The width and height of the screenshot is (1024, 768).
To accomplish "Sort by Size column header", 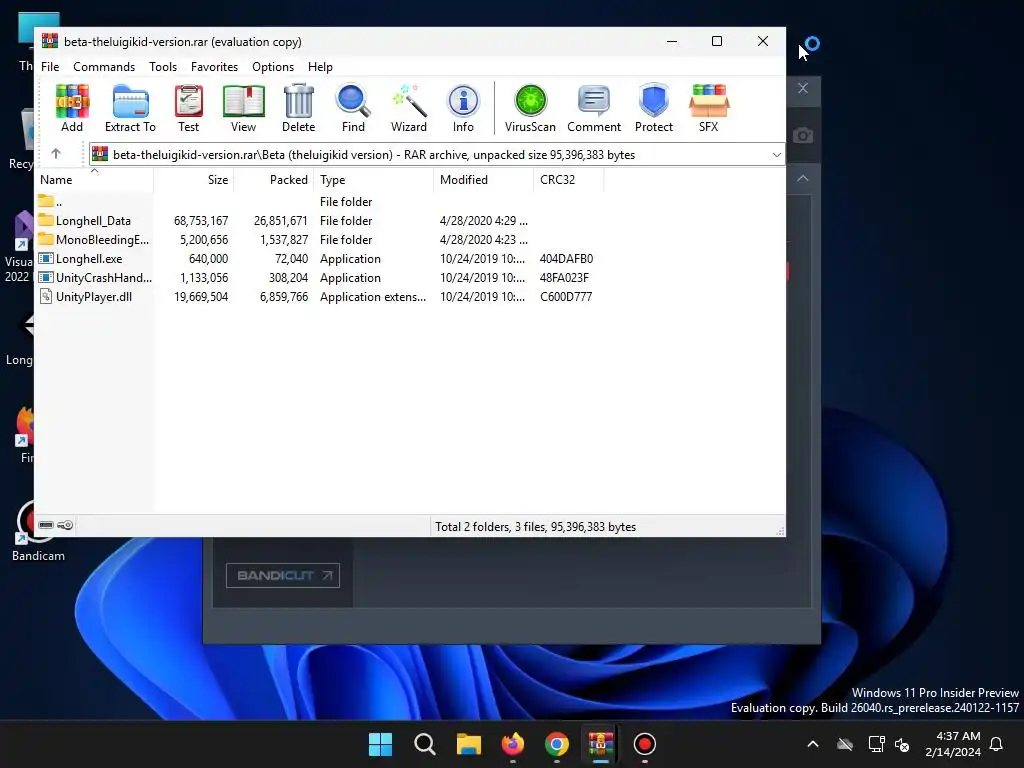I will click(193, 180).
